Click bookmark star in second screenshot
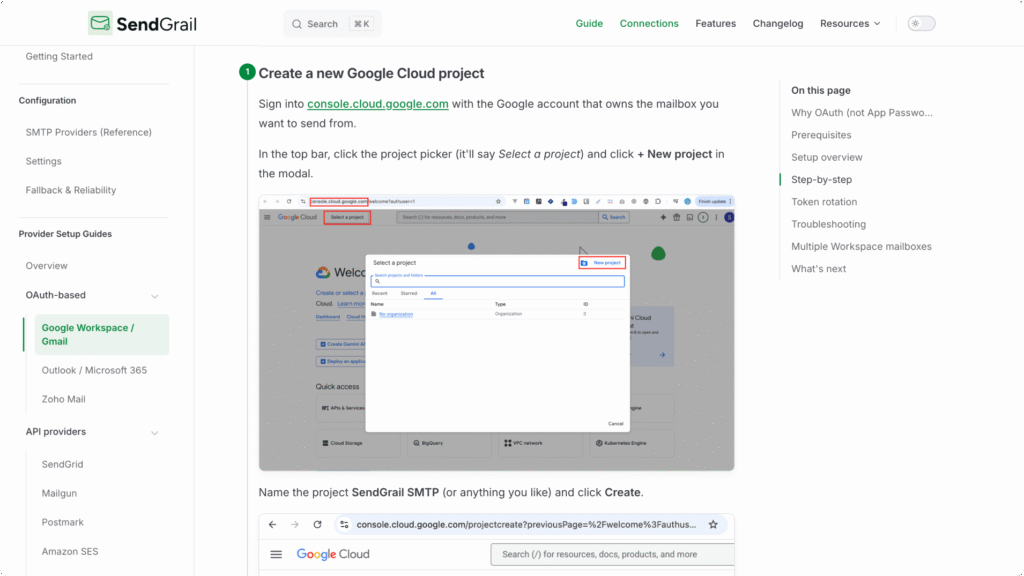The width and height of the screenshot is (1024, 576). tap(713, 524)
